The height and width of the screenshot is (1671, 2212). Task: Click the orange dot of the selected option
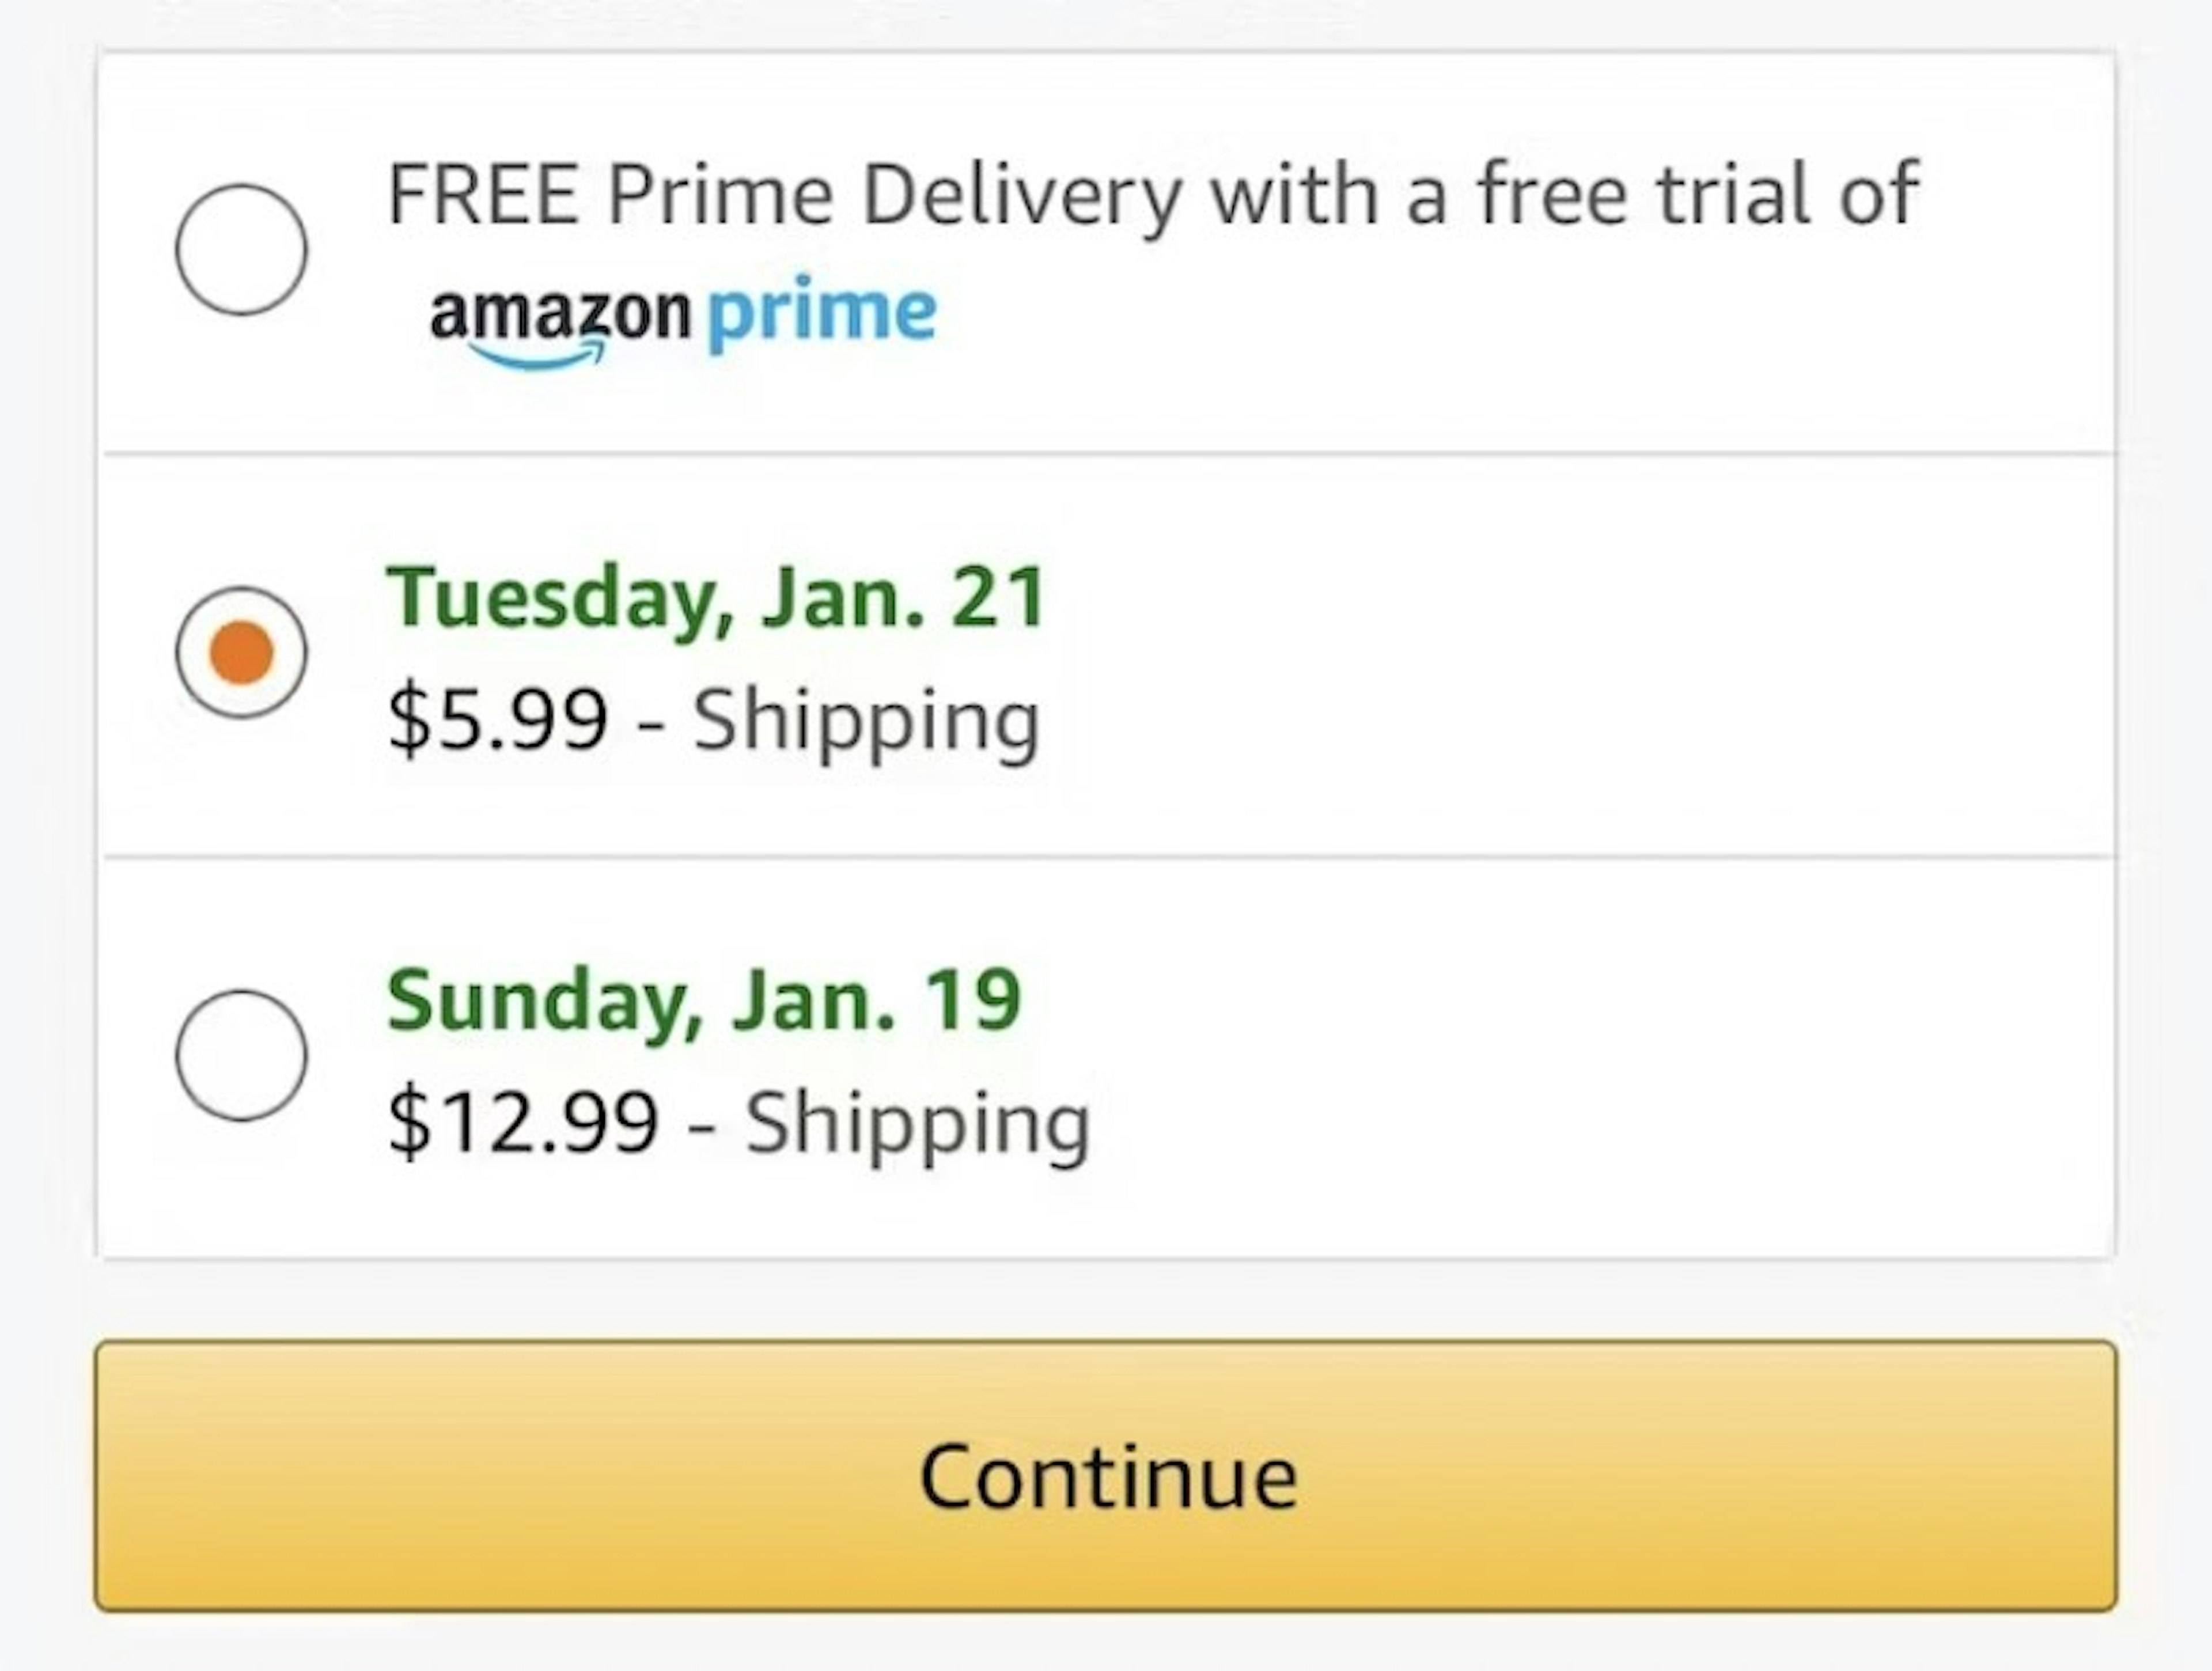[241, 652]
